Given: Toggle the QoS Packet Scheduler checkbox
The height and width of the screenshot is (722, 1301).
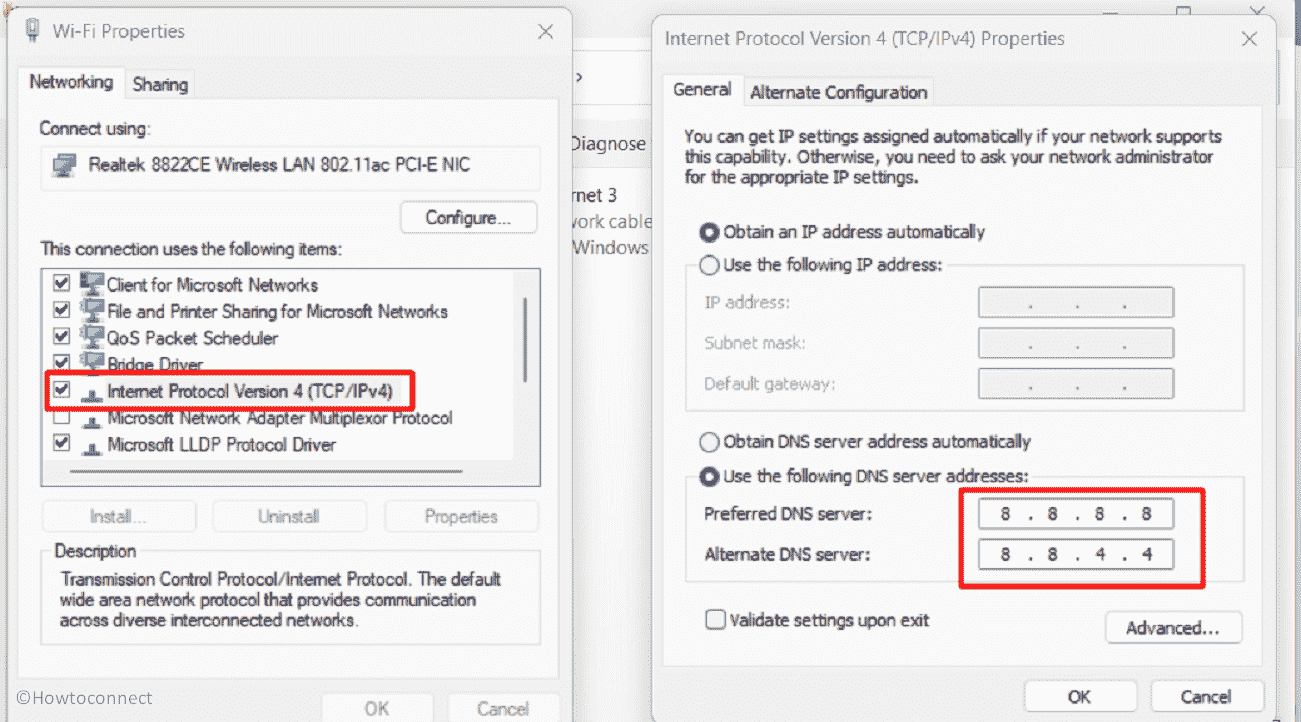Looking at the screenshot, I should click(62, 337).
